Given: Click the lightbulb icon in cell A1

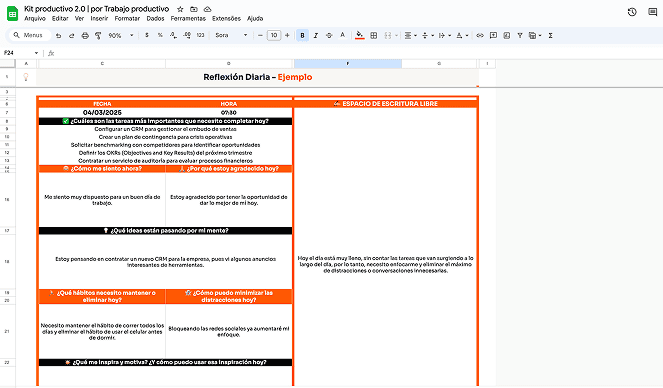Looking at the screenshot, I should (x=26, y=77).
